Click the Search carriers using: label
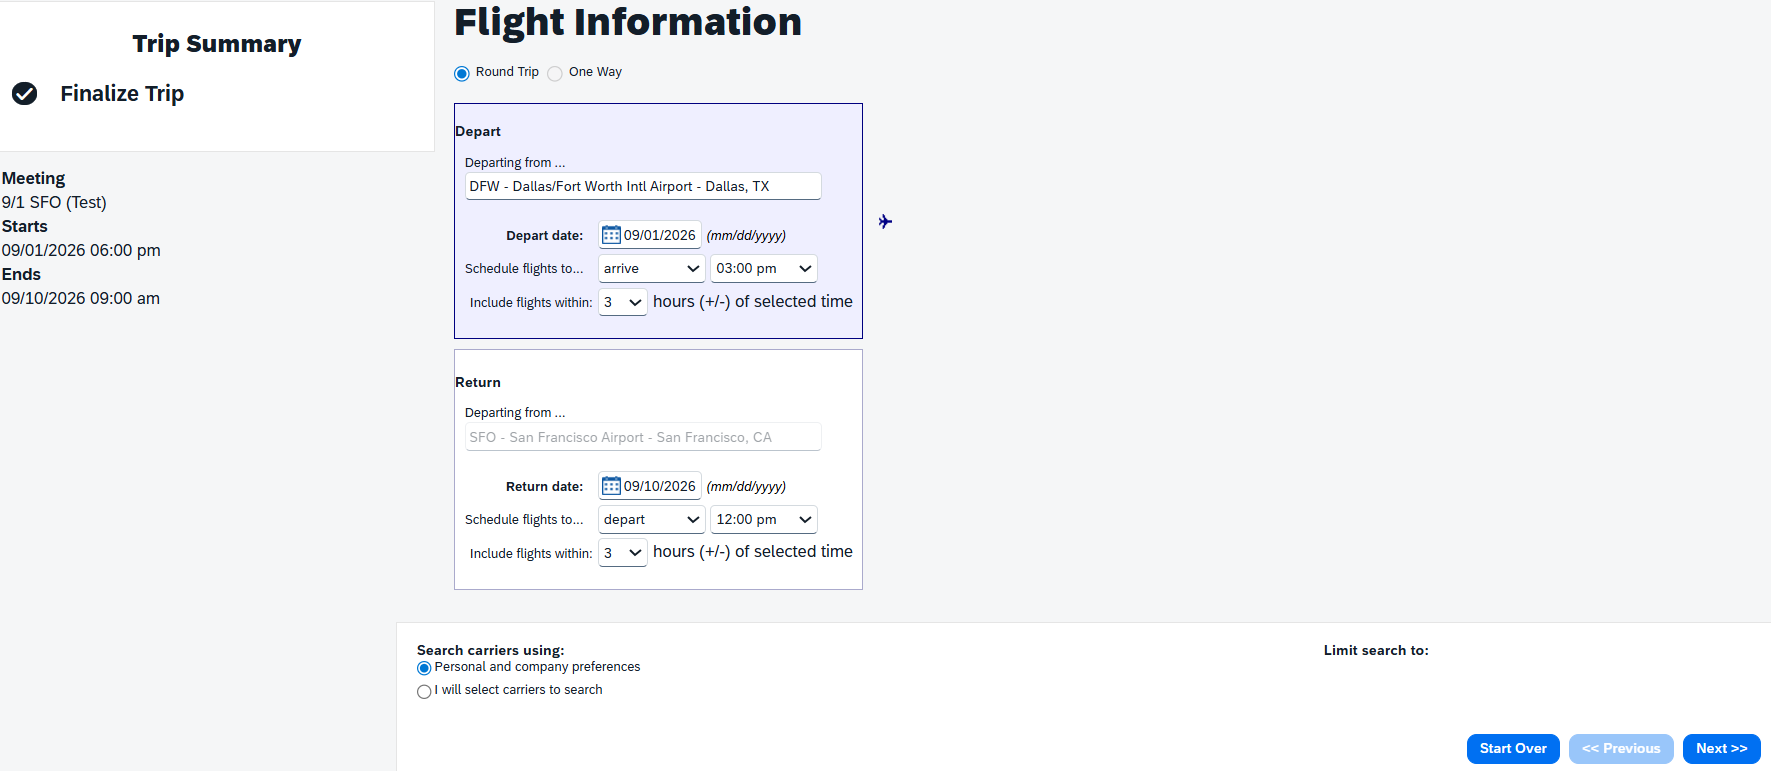 [491, 650]
